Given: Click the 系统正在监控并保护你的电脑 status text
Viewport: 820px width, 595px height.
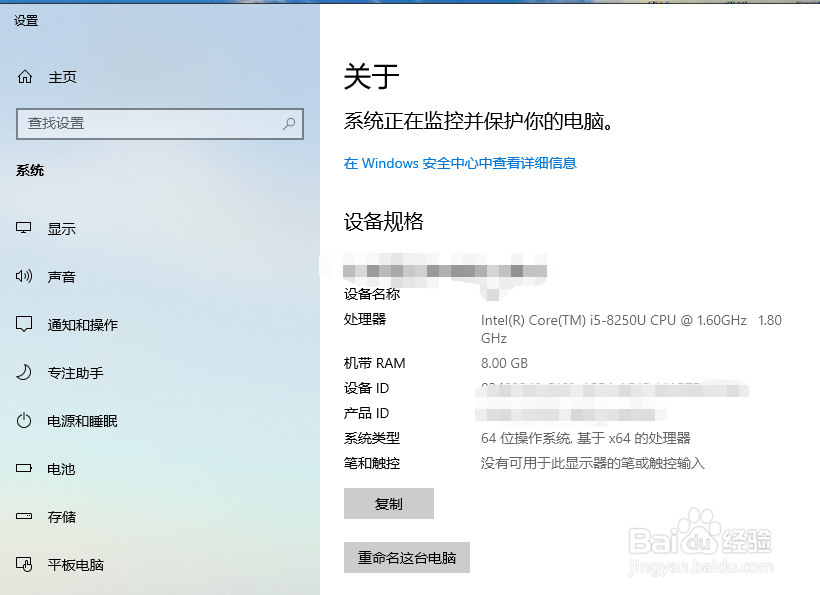Looking at the screenshot, I should 478,121.
